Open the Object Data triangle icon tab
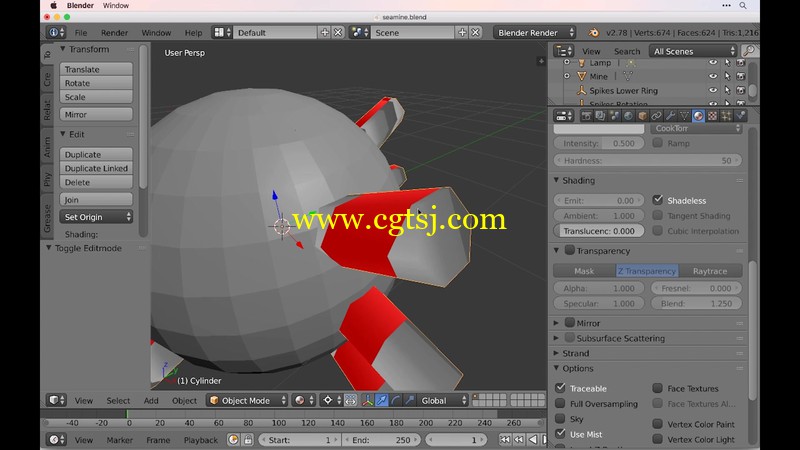 684,116
